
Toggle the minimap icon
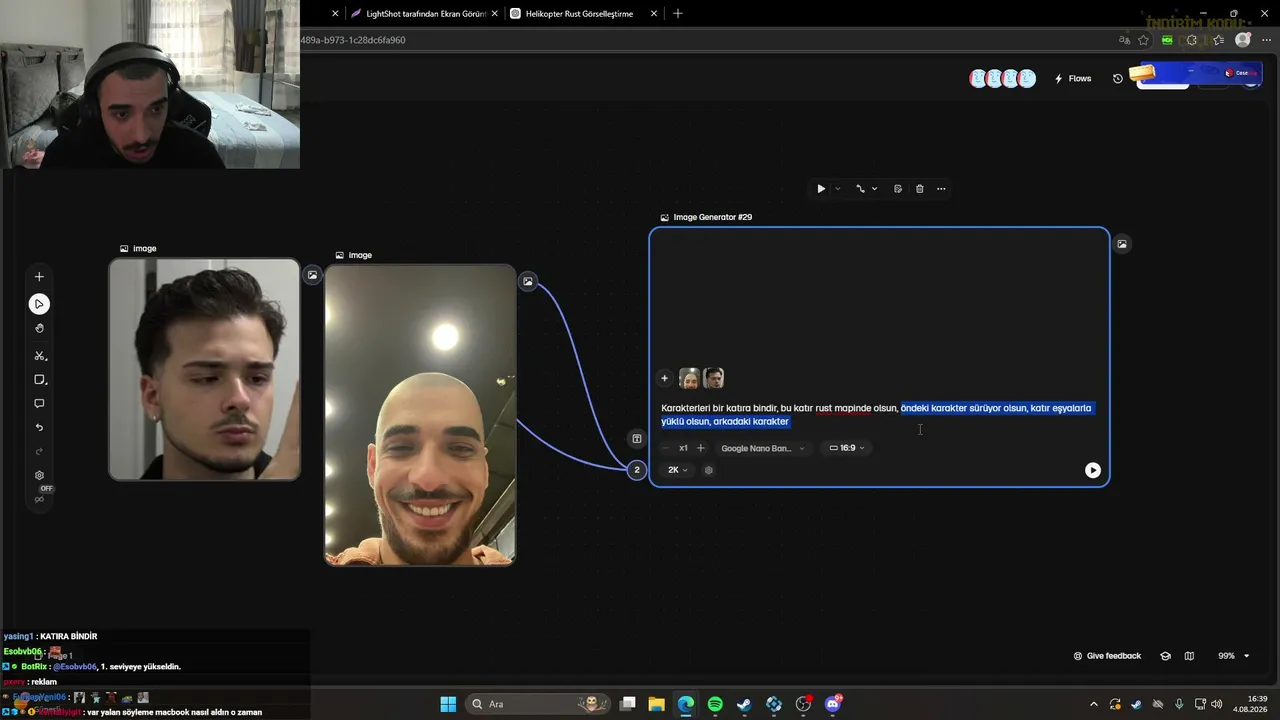tap(1189, 656)
